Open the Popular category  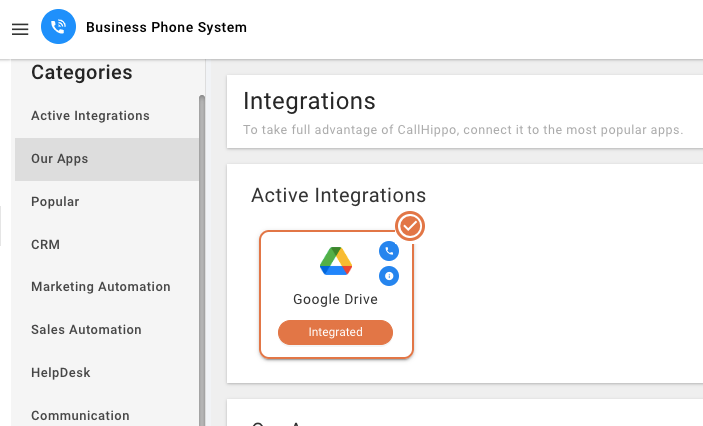pyautogui.click(x=107, y=202)
